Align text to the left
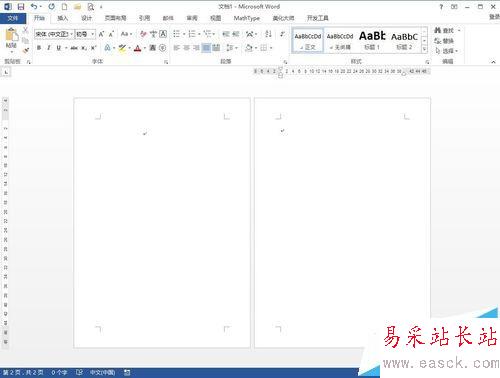Viewport: 500px width, 378px height. (x=177, y=48)
